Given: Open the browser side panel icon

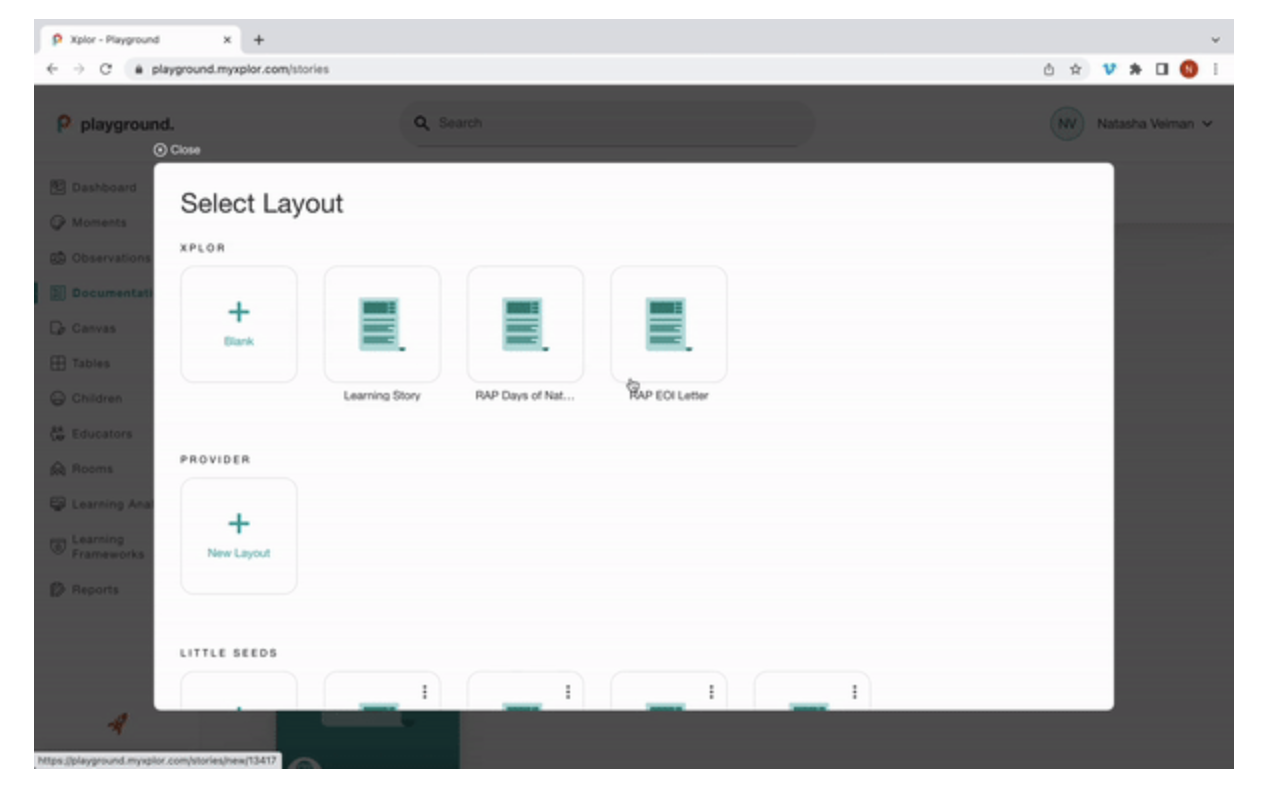Looking at the screenshot, I should [1162, 69].
